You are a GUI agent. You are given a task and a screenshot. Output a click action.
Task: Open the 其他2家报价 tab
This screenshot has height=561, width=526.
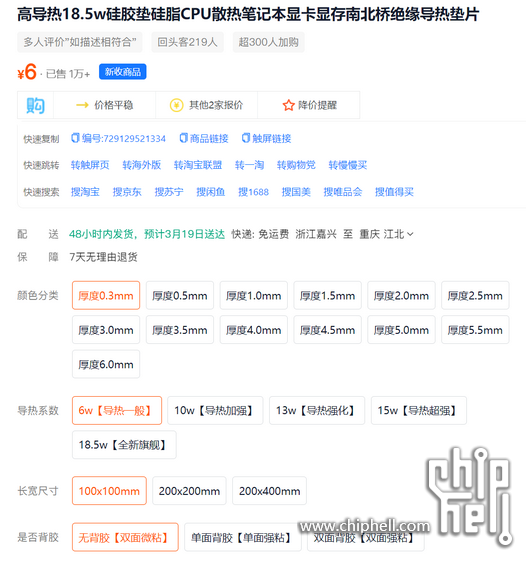click(206, 105)
